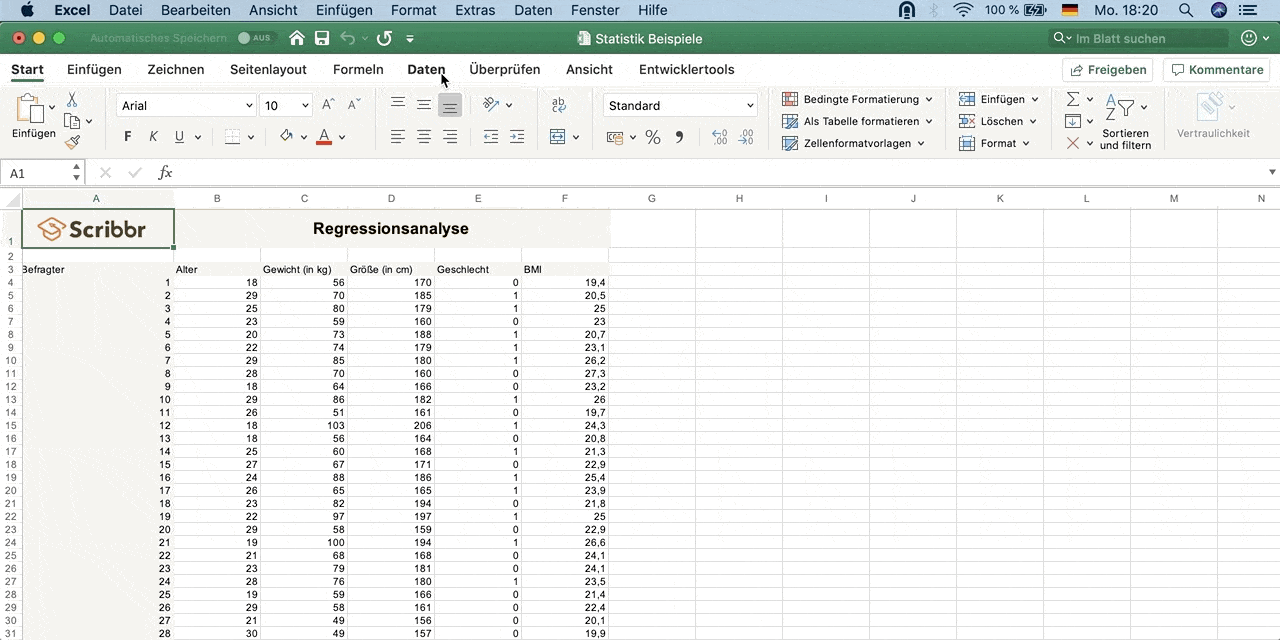Select the Regressionsanalyse title cell
This screenshot has width=1280, height=640.
(391, 228)
